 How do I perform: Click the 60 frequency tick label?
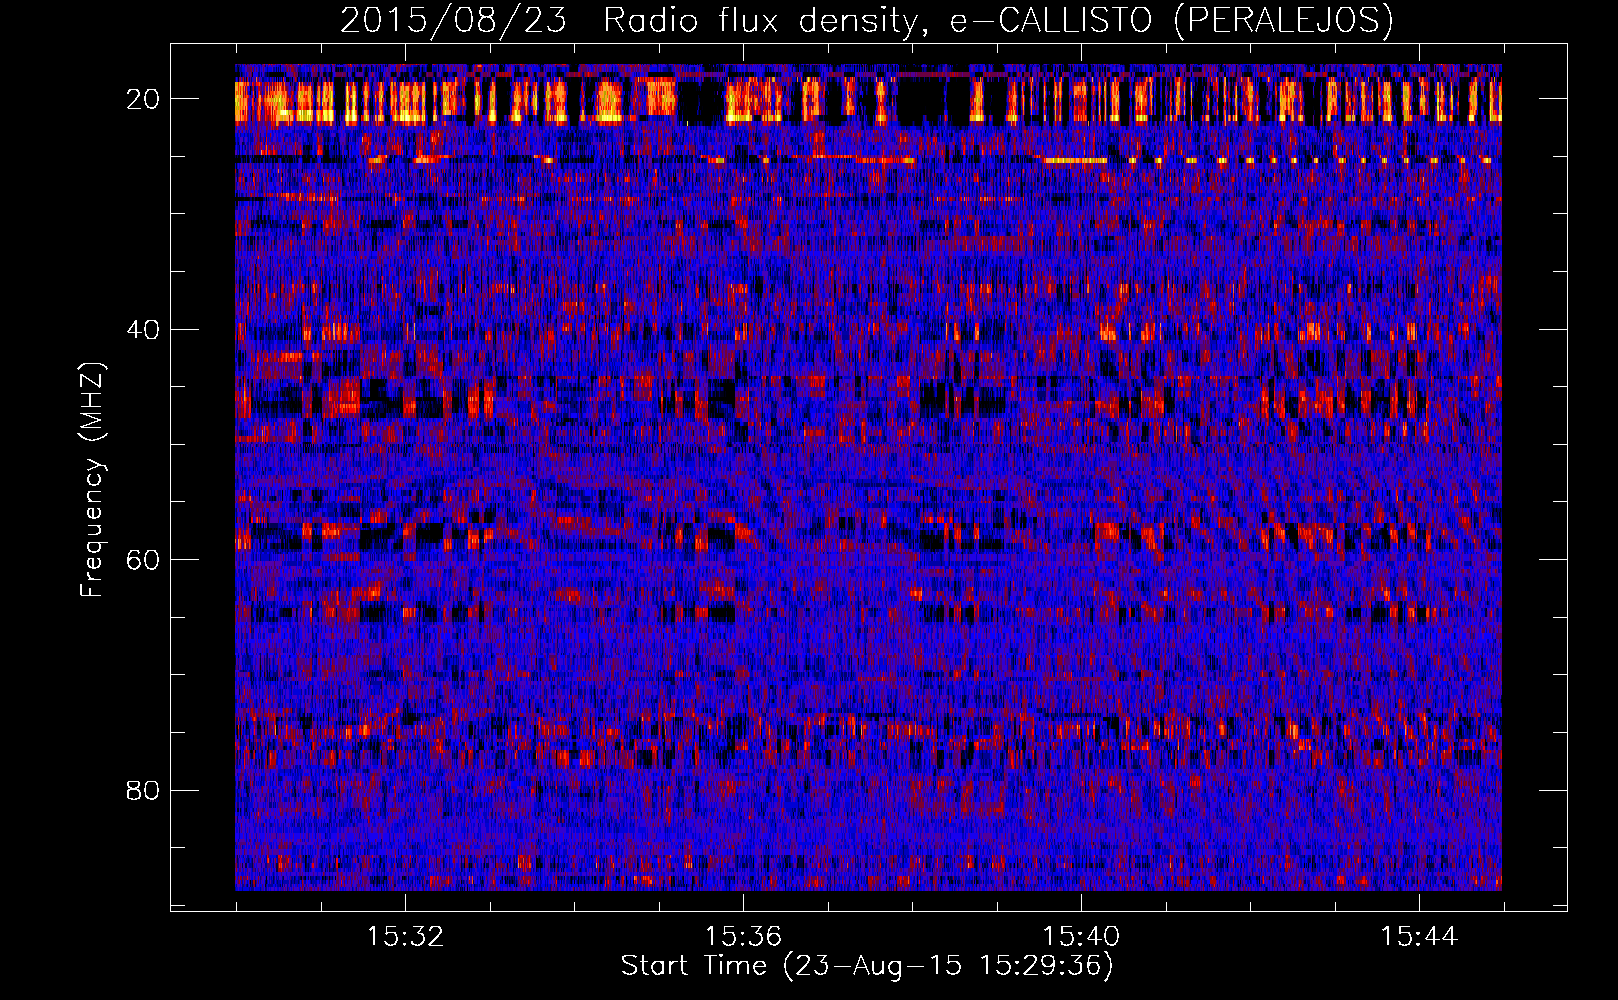143,559
